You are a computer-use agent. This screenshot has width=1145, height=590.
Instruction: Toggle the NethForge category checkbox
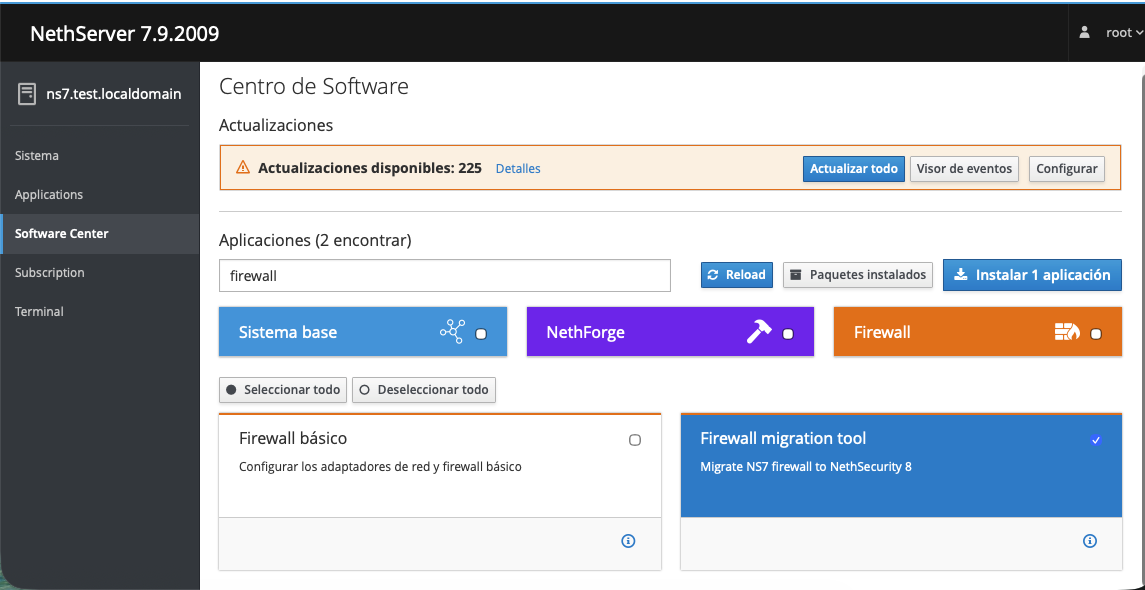pos(788,334)
